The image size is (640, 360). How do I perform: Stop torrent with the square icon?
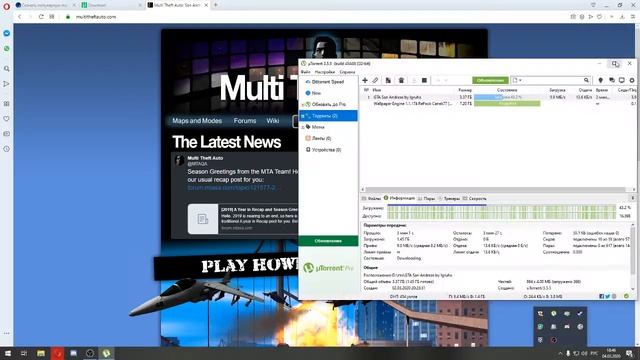coord(424,80)
